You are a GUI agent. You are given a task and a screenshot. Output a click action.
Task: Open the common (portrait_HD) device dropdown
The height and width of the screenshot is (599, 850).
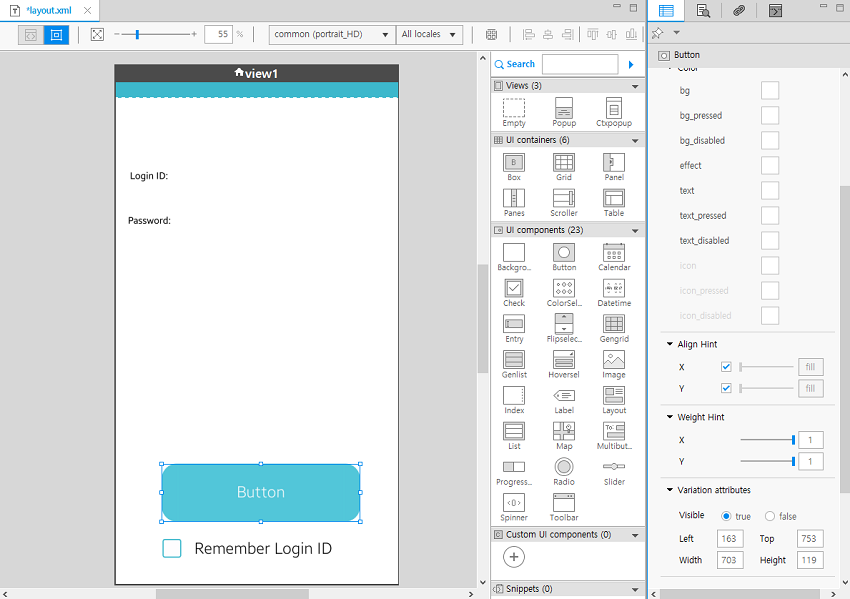(x=332, y=34)
